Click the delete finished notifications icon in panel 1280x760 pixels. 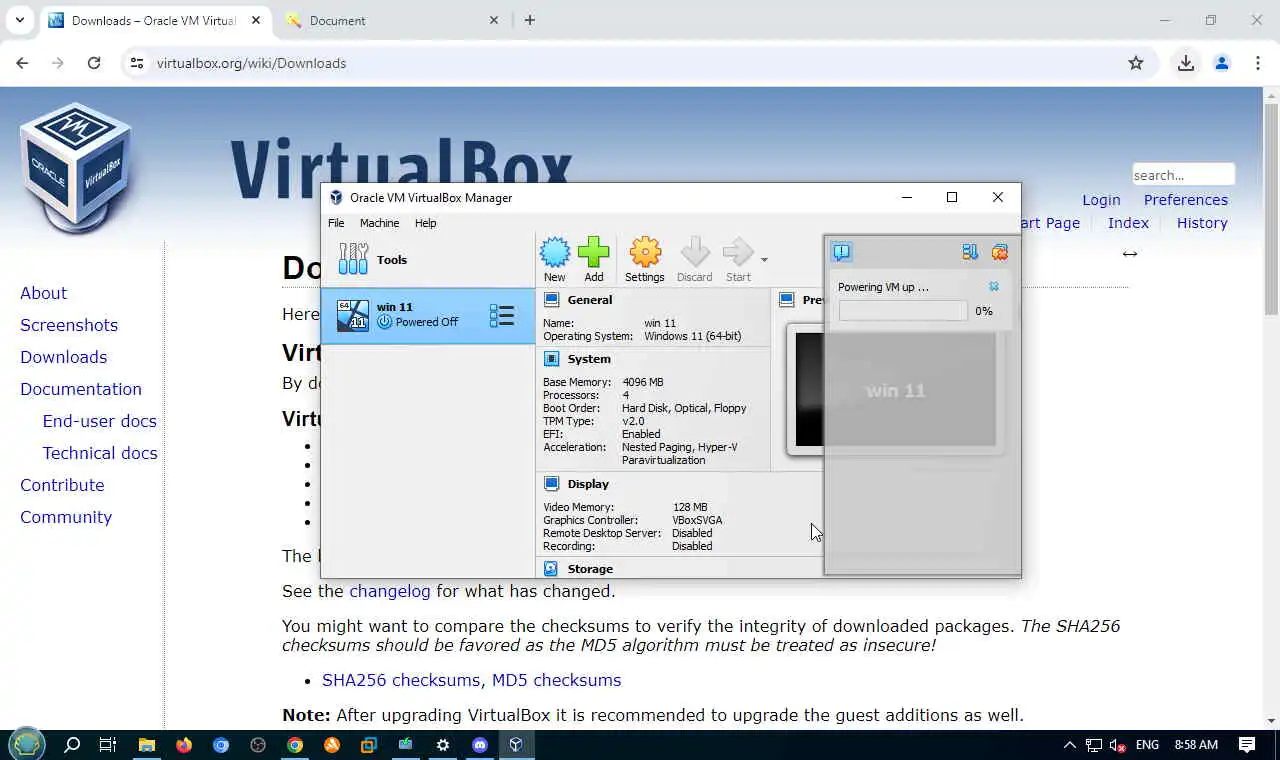pos(1000,252)
